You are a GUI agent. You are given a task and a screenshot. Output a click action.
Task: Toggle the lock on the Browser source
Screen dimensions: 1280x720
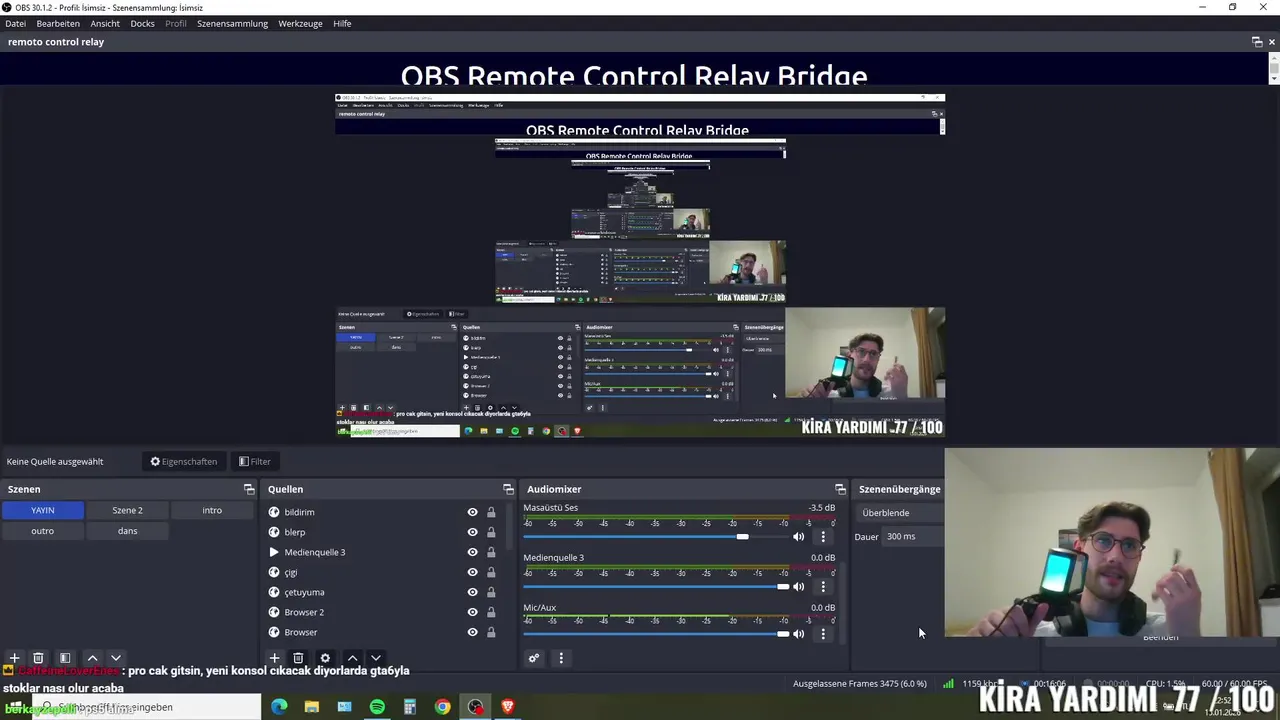point(491,632)
